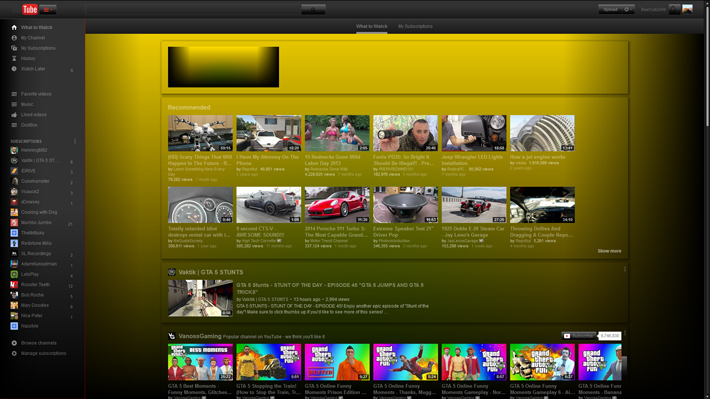Open the Subscriptions options menu in the sidebar
Viewport: 710px width, 399px height.
click(75, 141)
